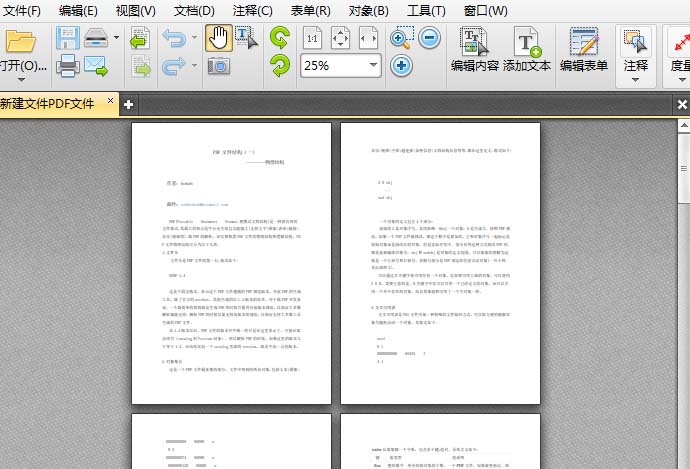The height and width of the screenshot is (469, 690).
Task: Open the 文件(F) menu
Action: coord(21,11)
